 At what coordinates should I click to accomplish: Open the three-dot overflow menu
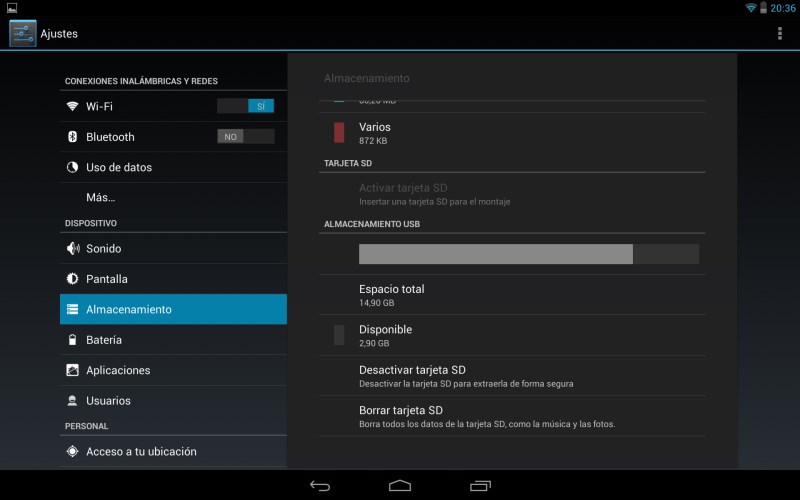780,34
